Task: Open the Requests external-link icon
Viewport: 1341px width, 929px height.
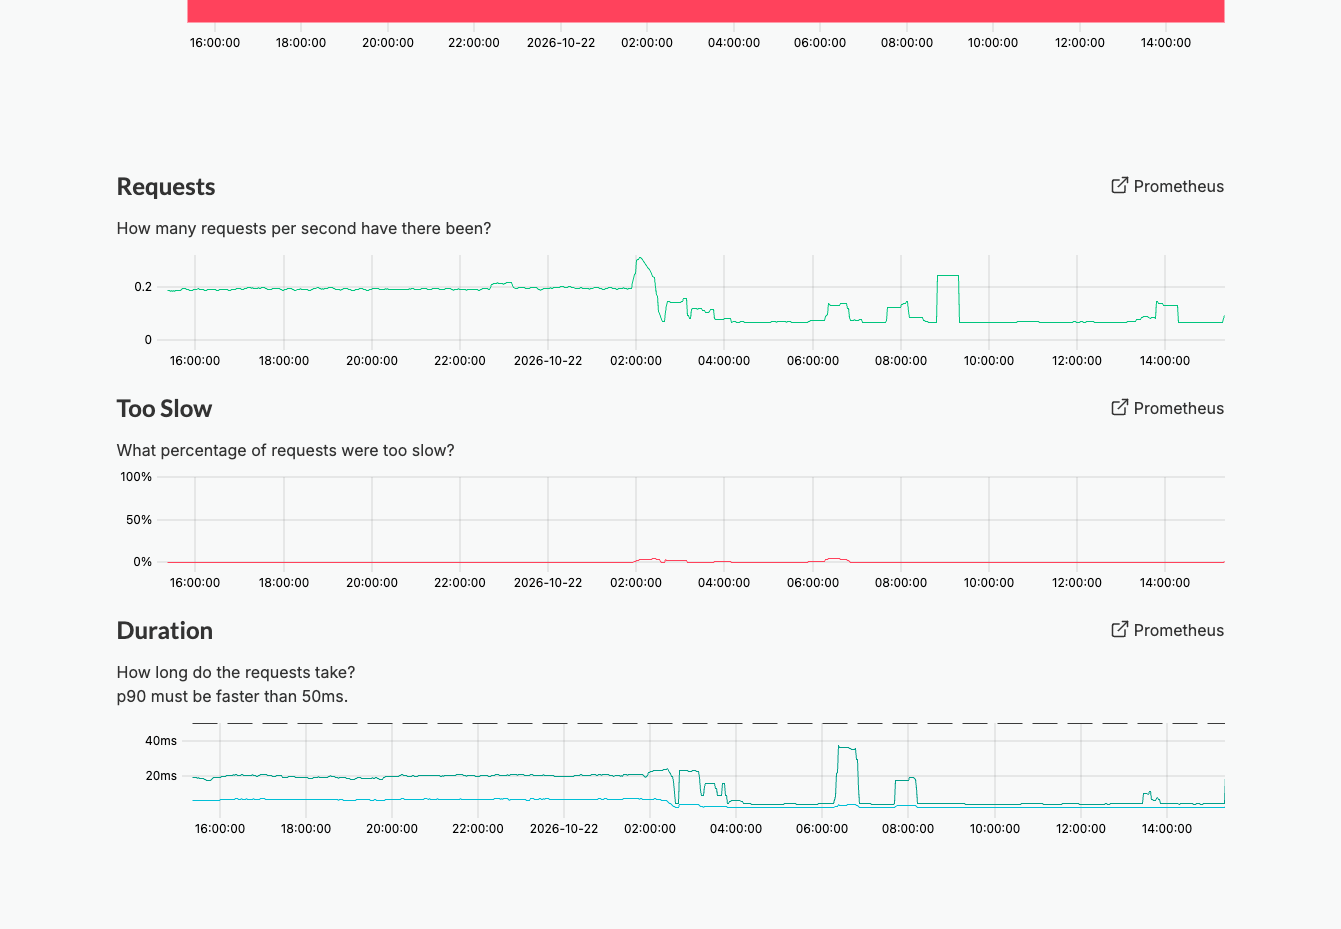Action: click(1120, 185)
